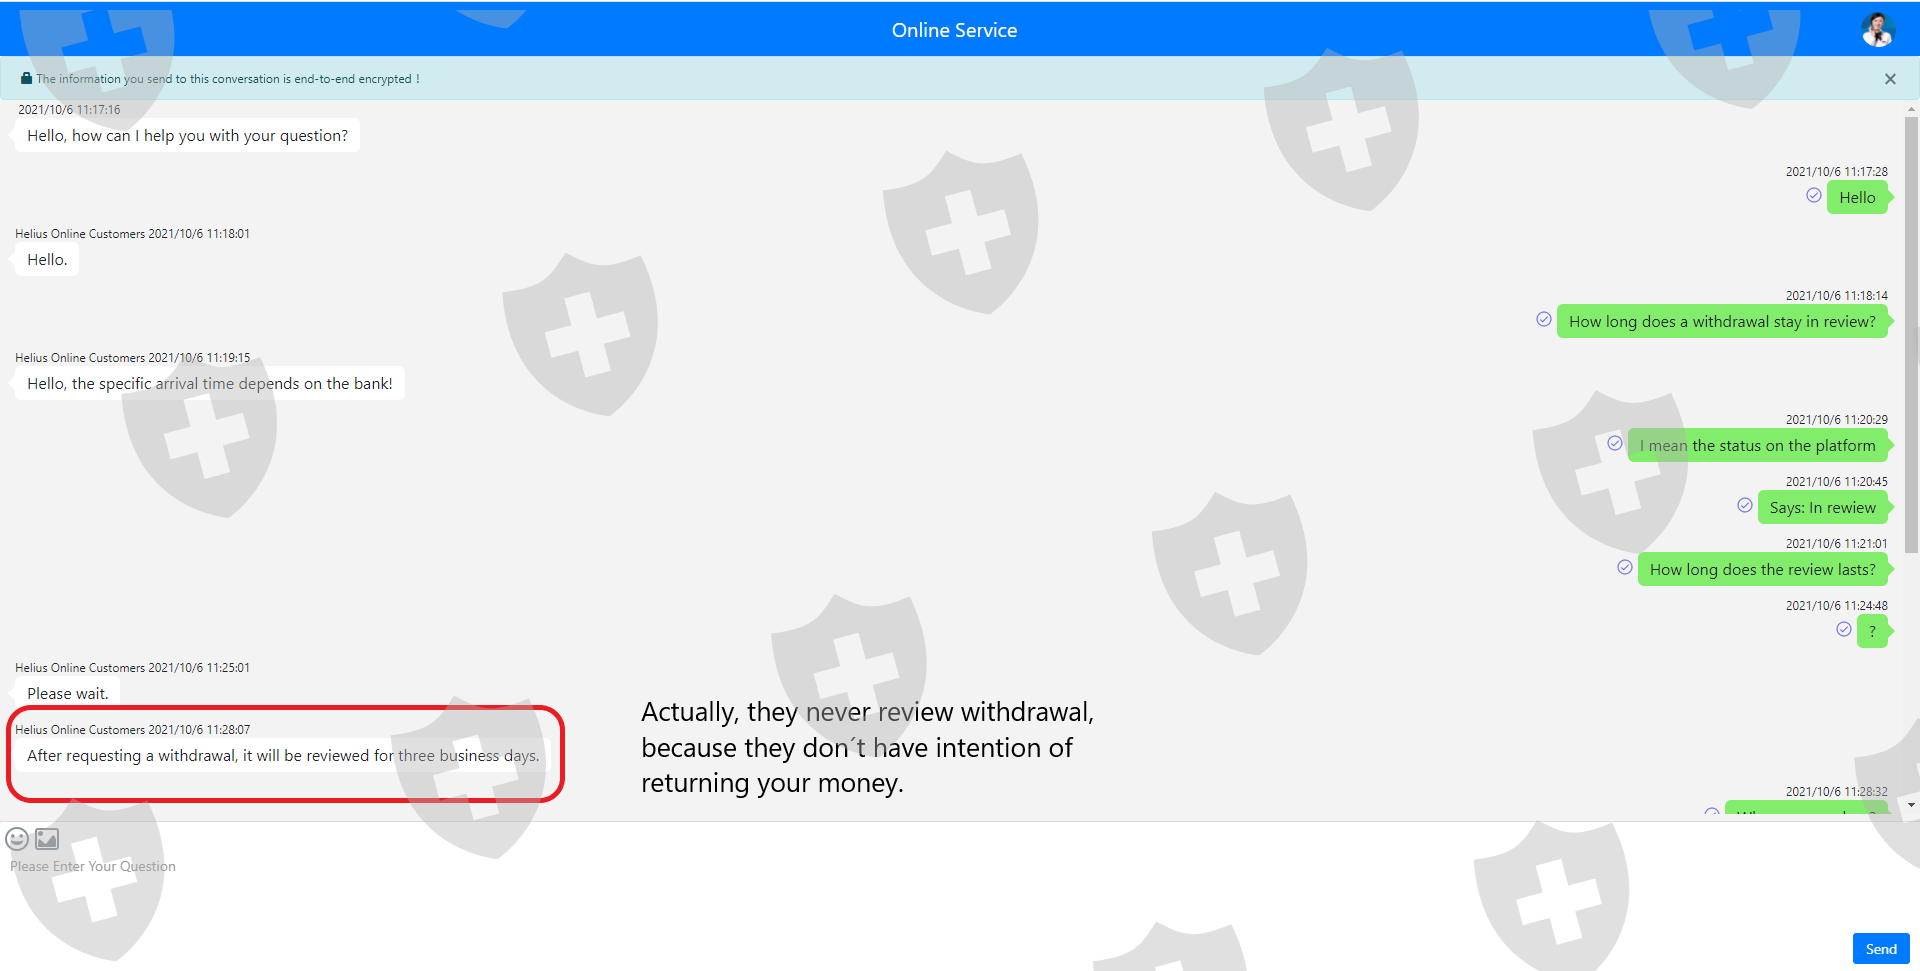Screen dimensions: 1920x971
Task: Click check icon beside the '?' message
Action: pos(1844,629)
